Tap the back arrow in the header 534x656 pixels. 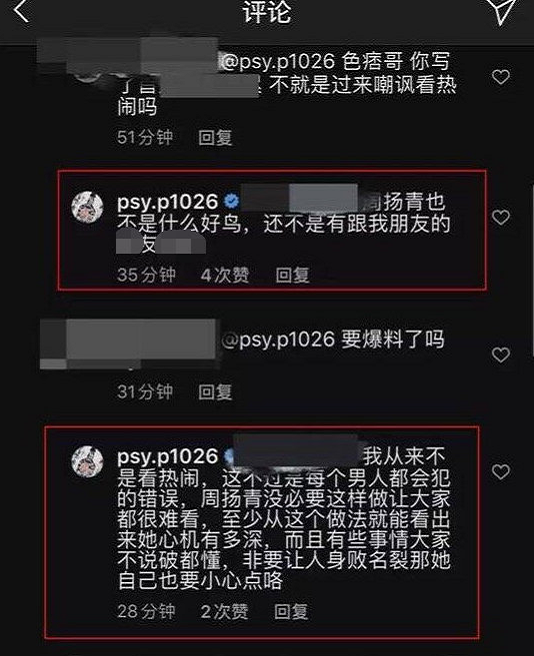tap(22, 10)
